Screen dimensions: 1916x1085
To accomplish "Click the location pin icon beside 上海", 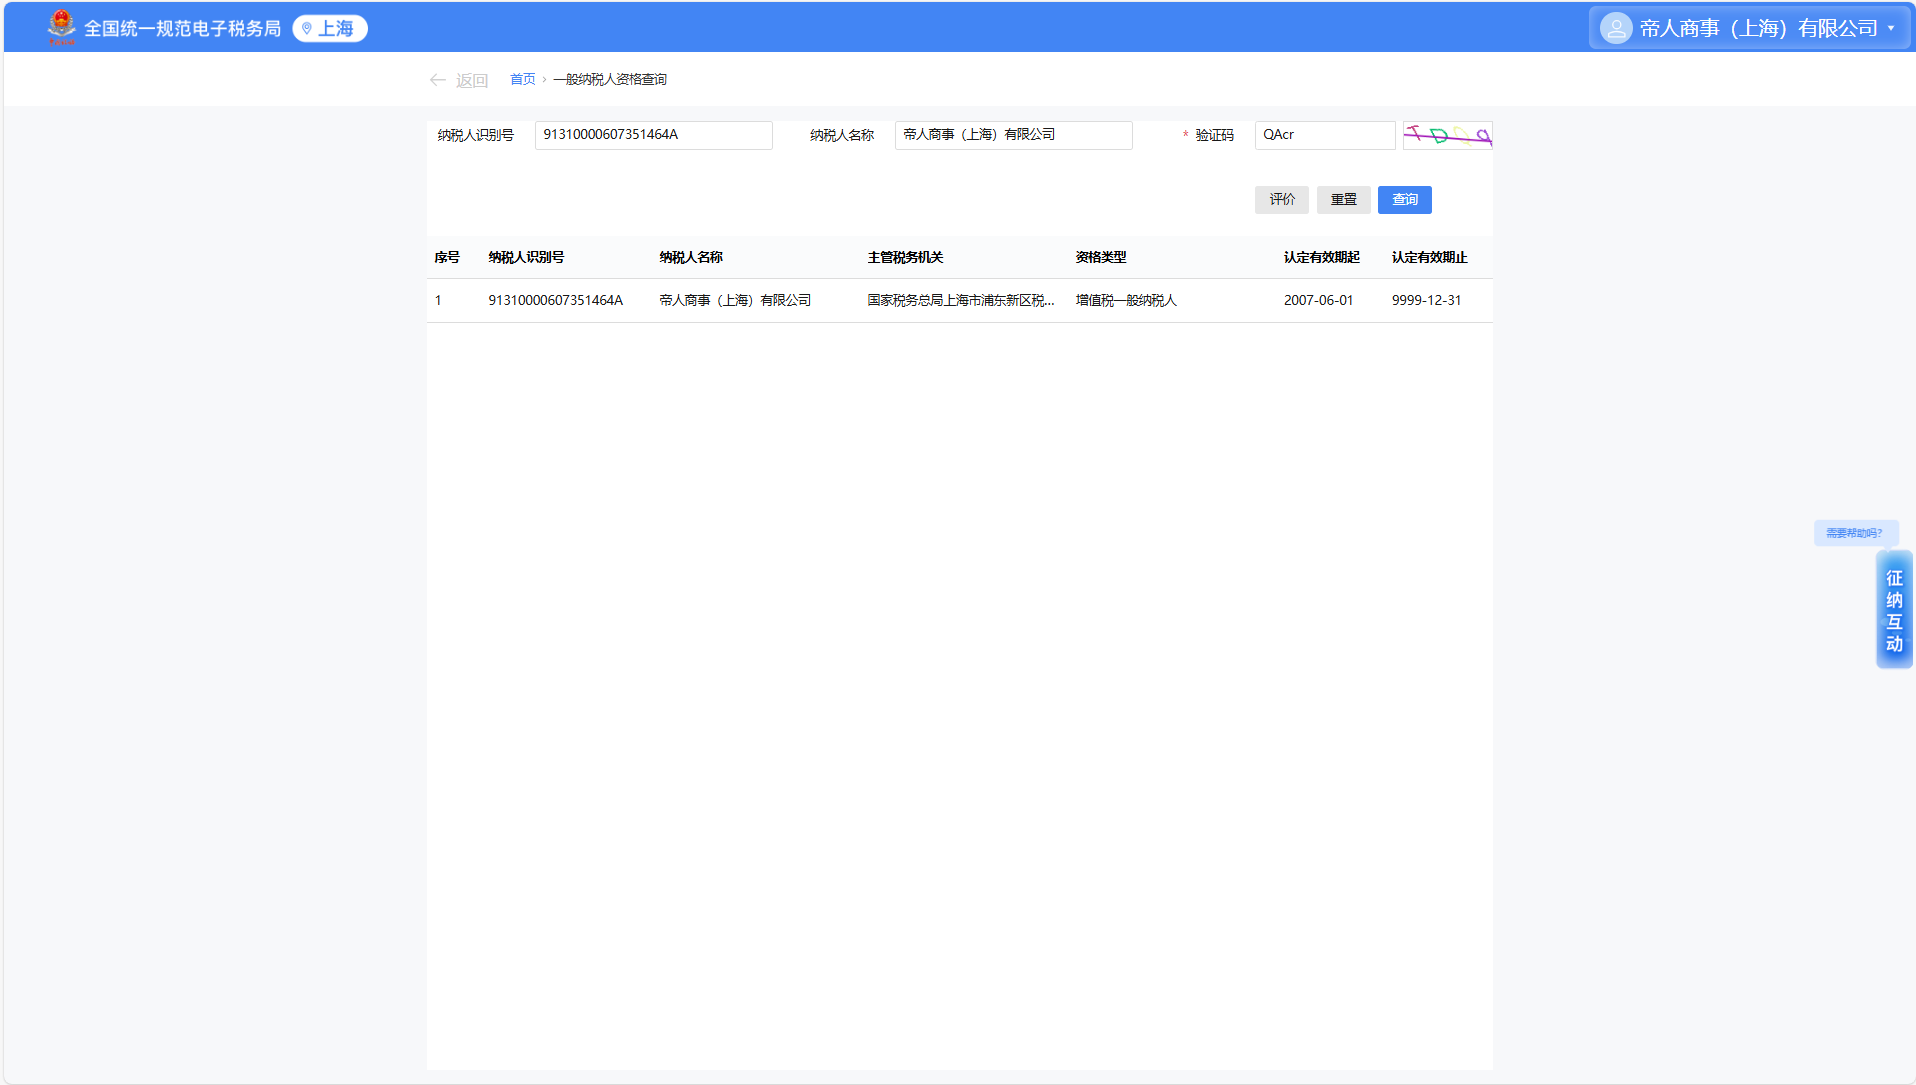I will coord(307,29).
